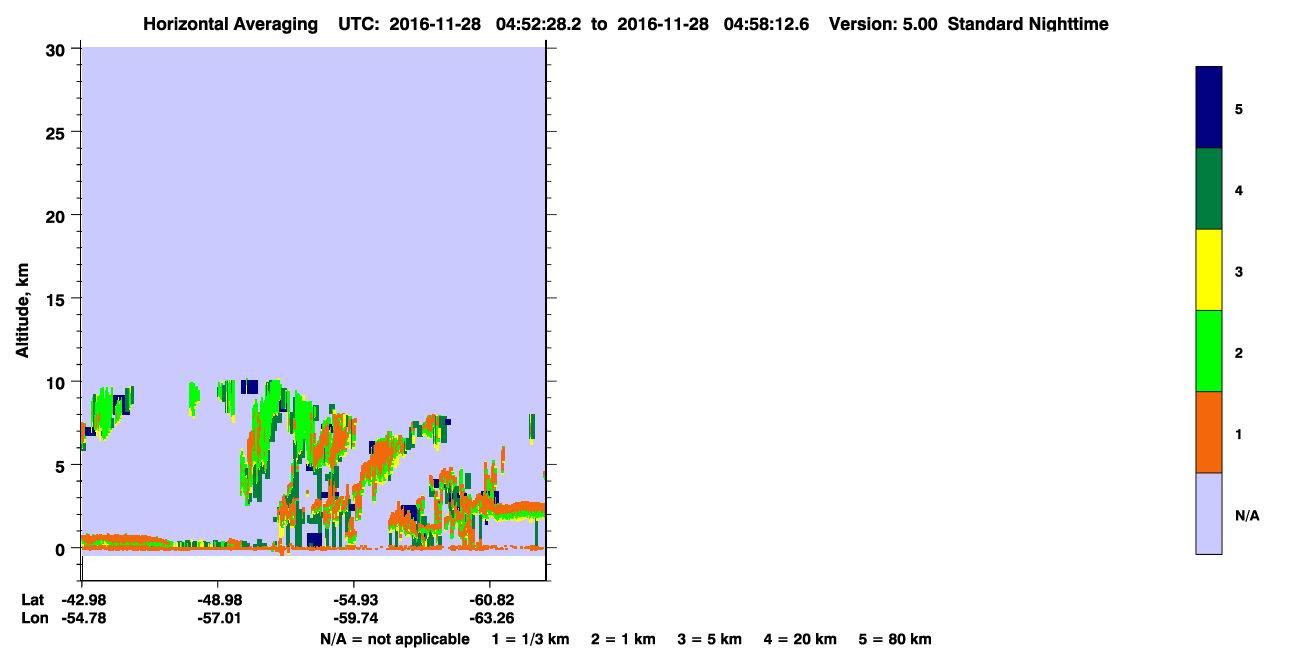Click the 'Lon' axis row label
This screenshot has height=667, width=1300.
[x=34, y=619]
